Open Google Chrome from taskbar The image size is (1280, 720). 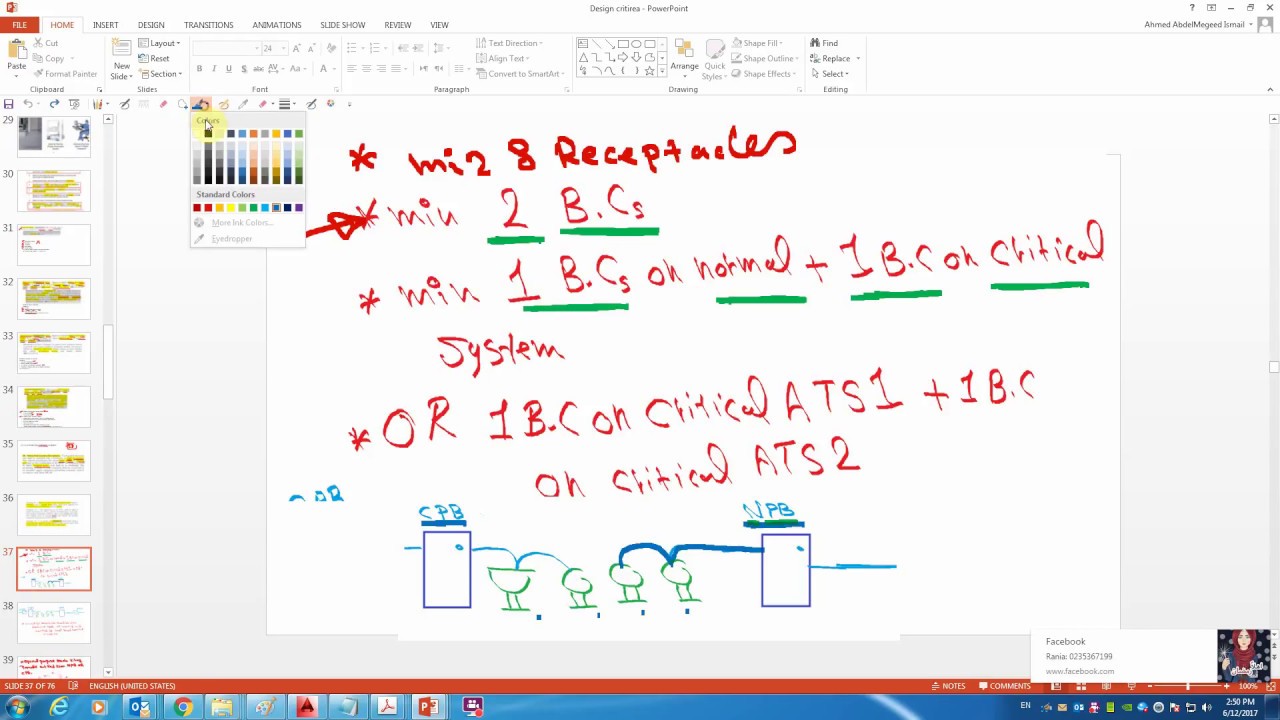click(x=182, y=708)
